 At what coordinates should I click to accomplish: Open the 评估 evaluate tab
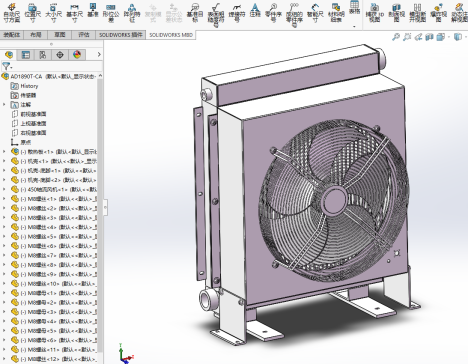point(84,35)
